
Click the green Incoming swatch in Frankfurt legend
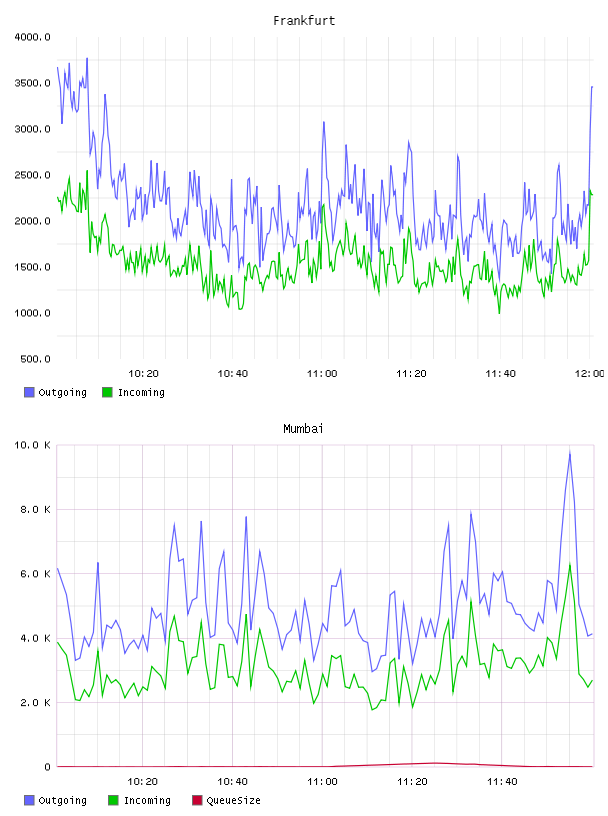107,392
